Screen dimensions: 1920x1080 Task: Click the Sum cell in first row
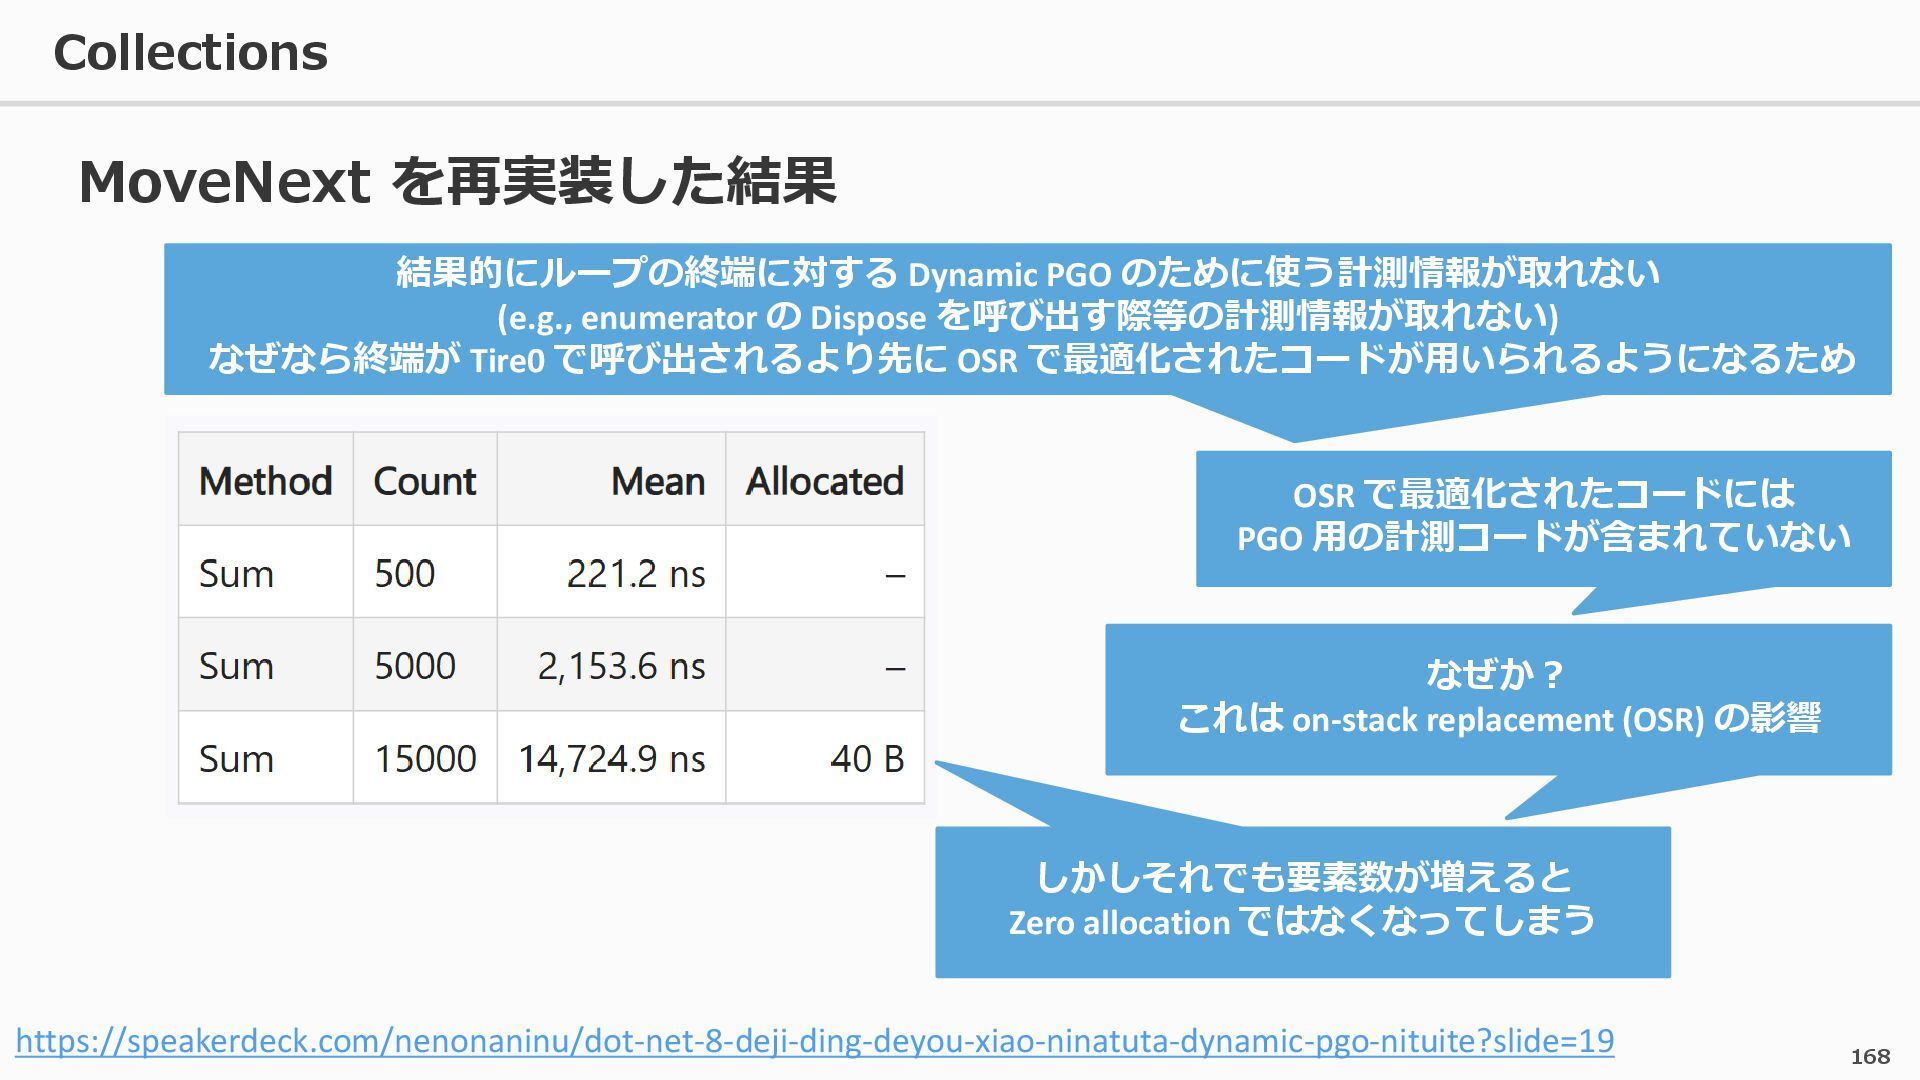coord(236,574)
